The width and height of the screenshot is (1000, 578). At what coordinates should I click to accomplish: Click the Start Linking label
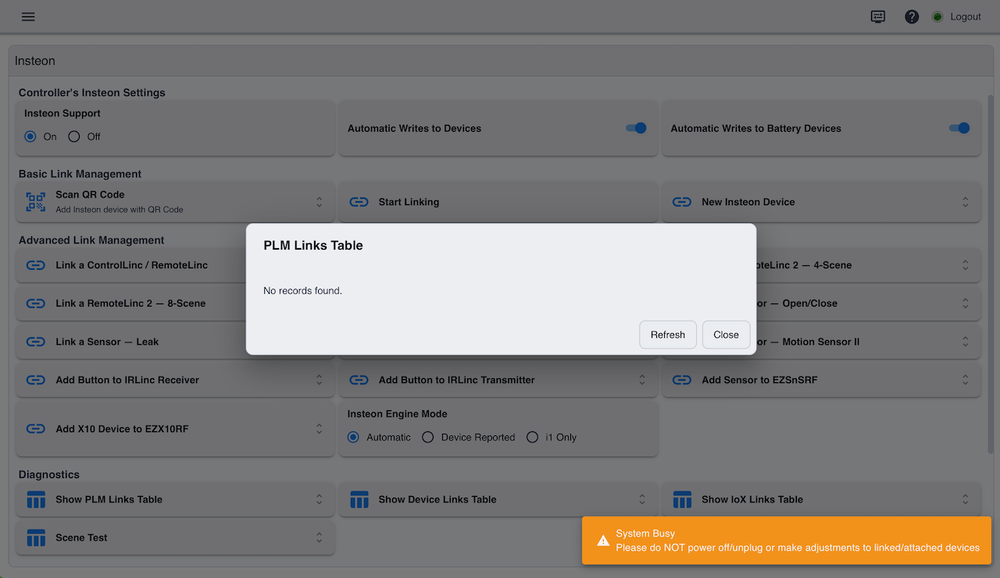pyautogui.click(x=409, y=202)
